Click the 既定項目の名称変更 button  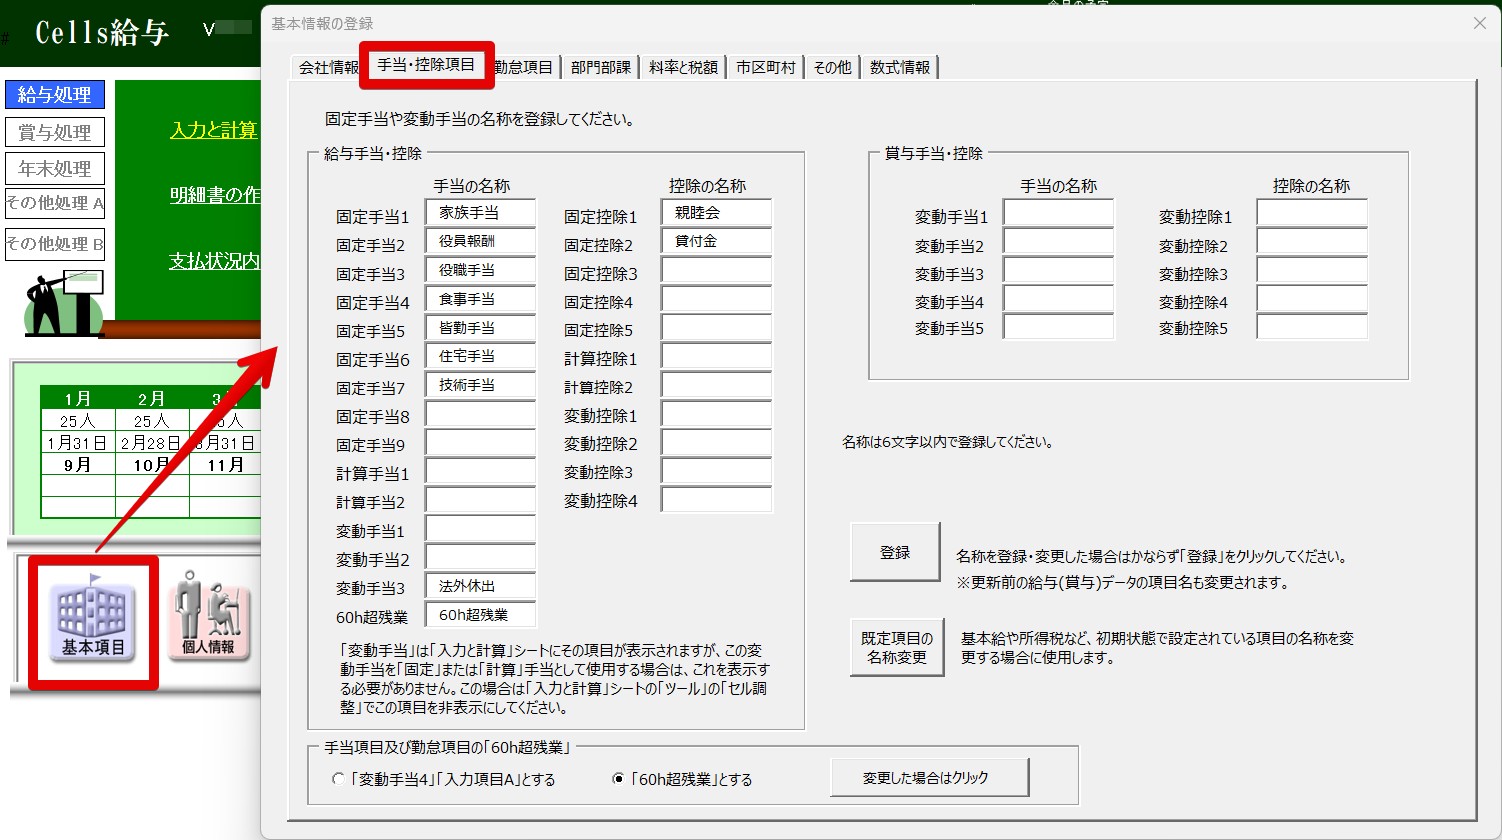897,648
